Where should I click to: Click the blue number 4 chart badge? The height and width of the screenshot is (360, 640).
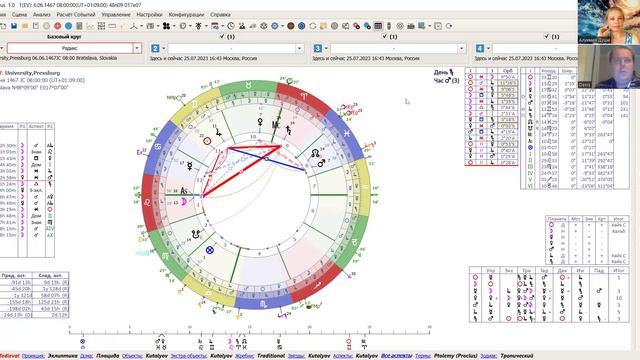(480, 49)
